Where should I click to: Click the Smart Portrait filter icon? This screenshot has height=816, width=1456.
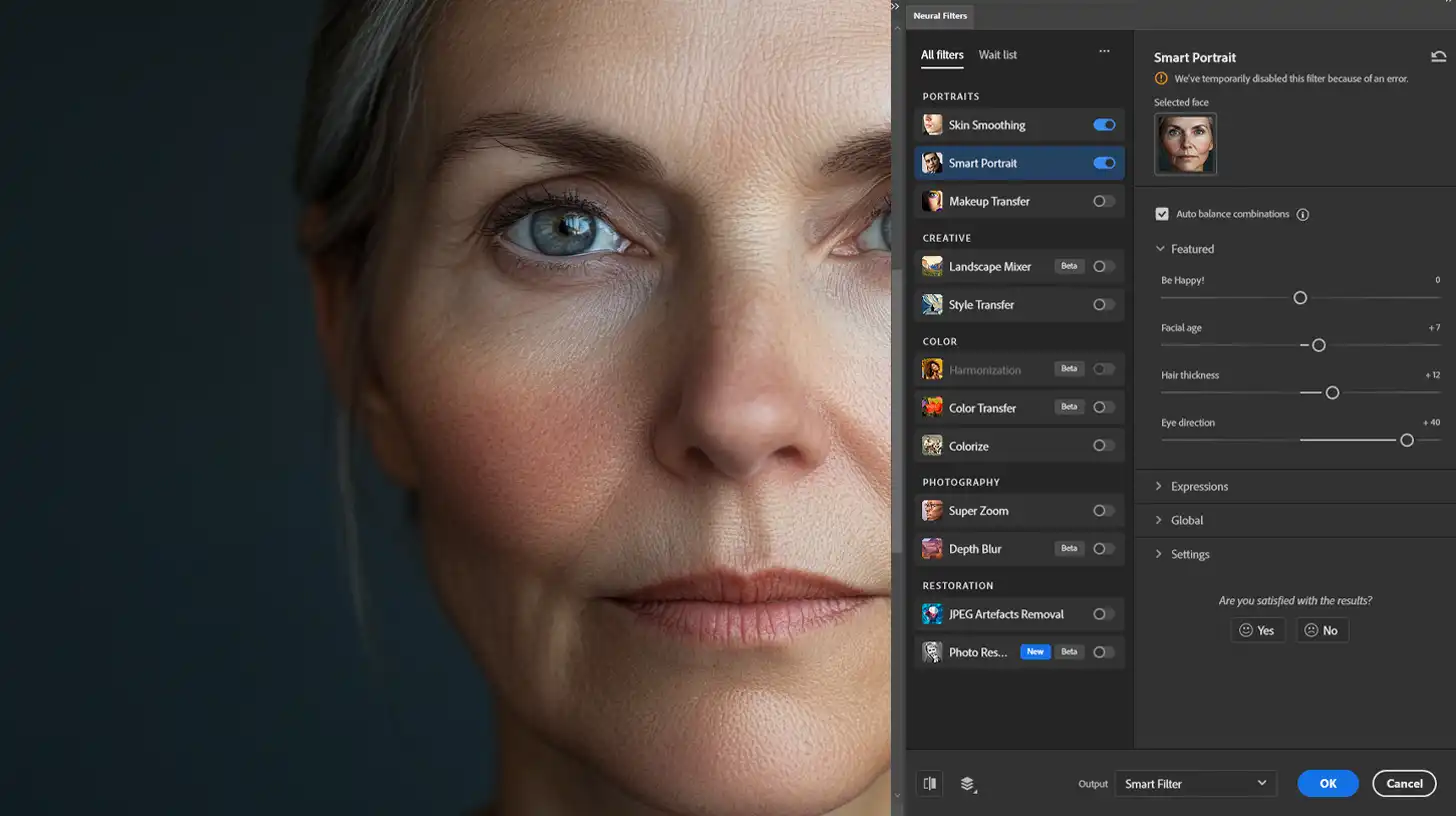point(932,163)
